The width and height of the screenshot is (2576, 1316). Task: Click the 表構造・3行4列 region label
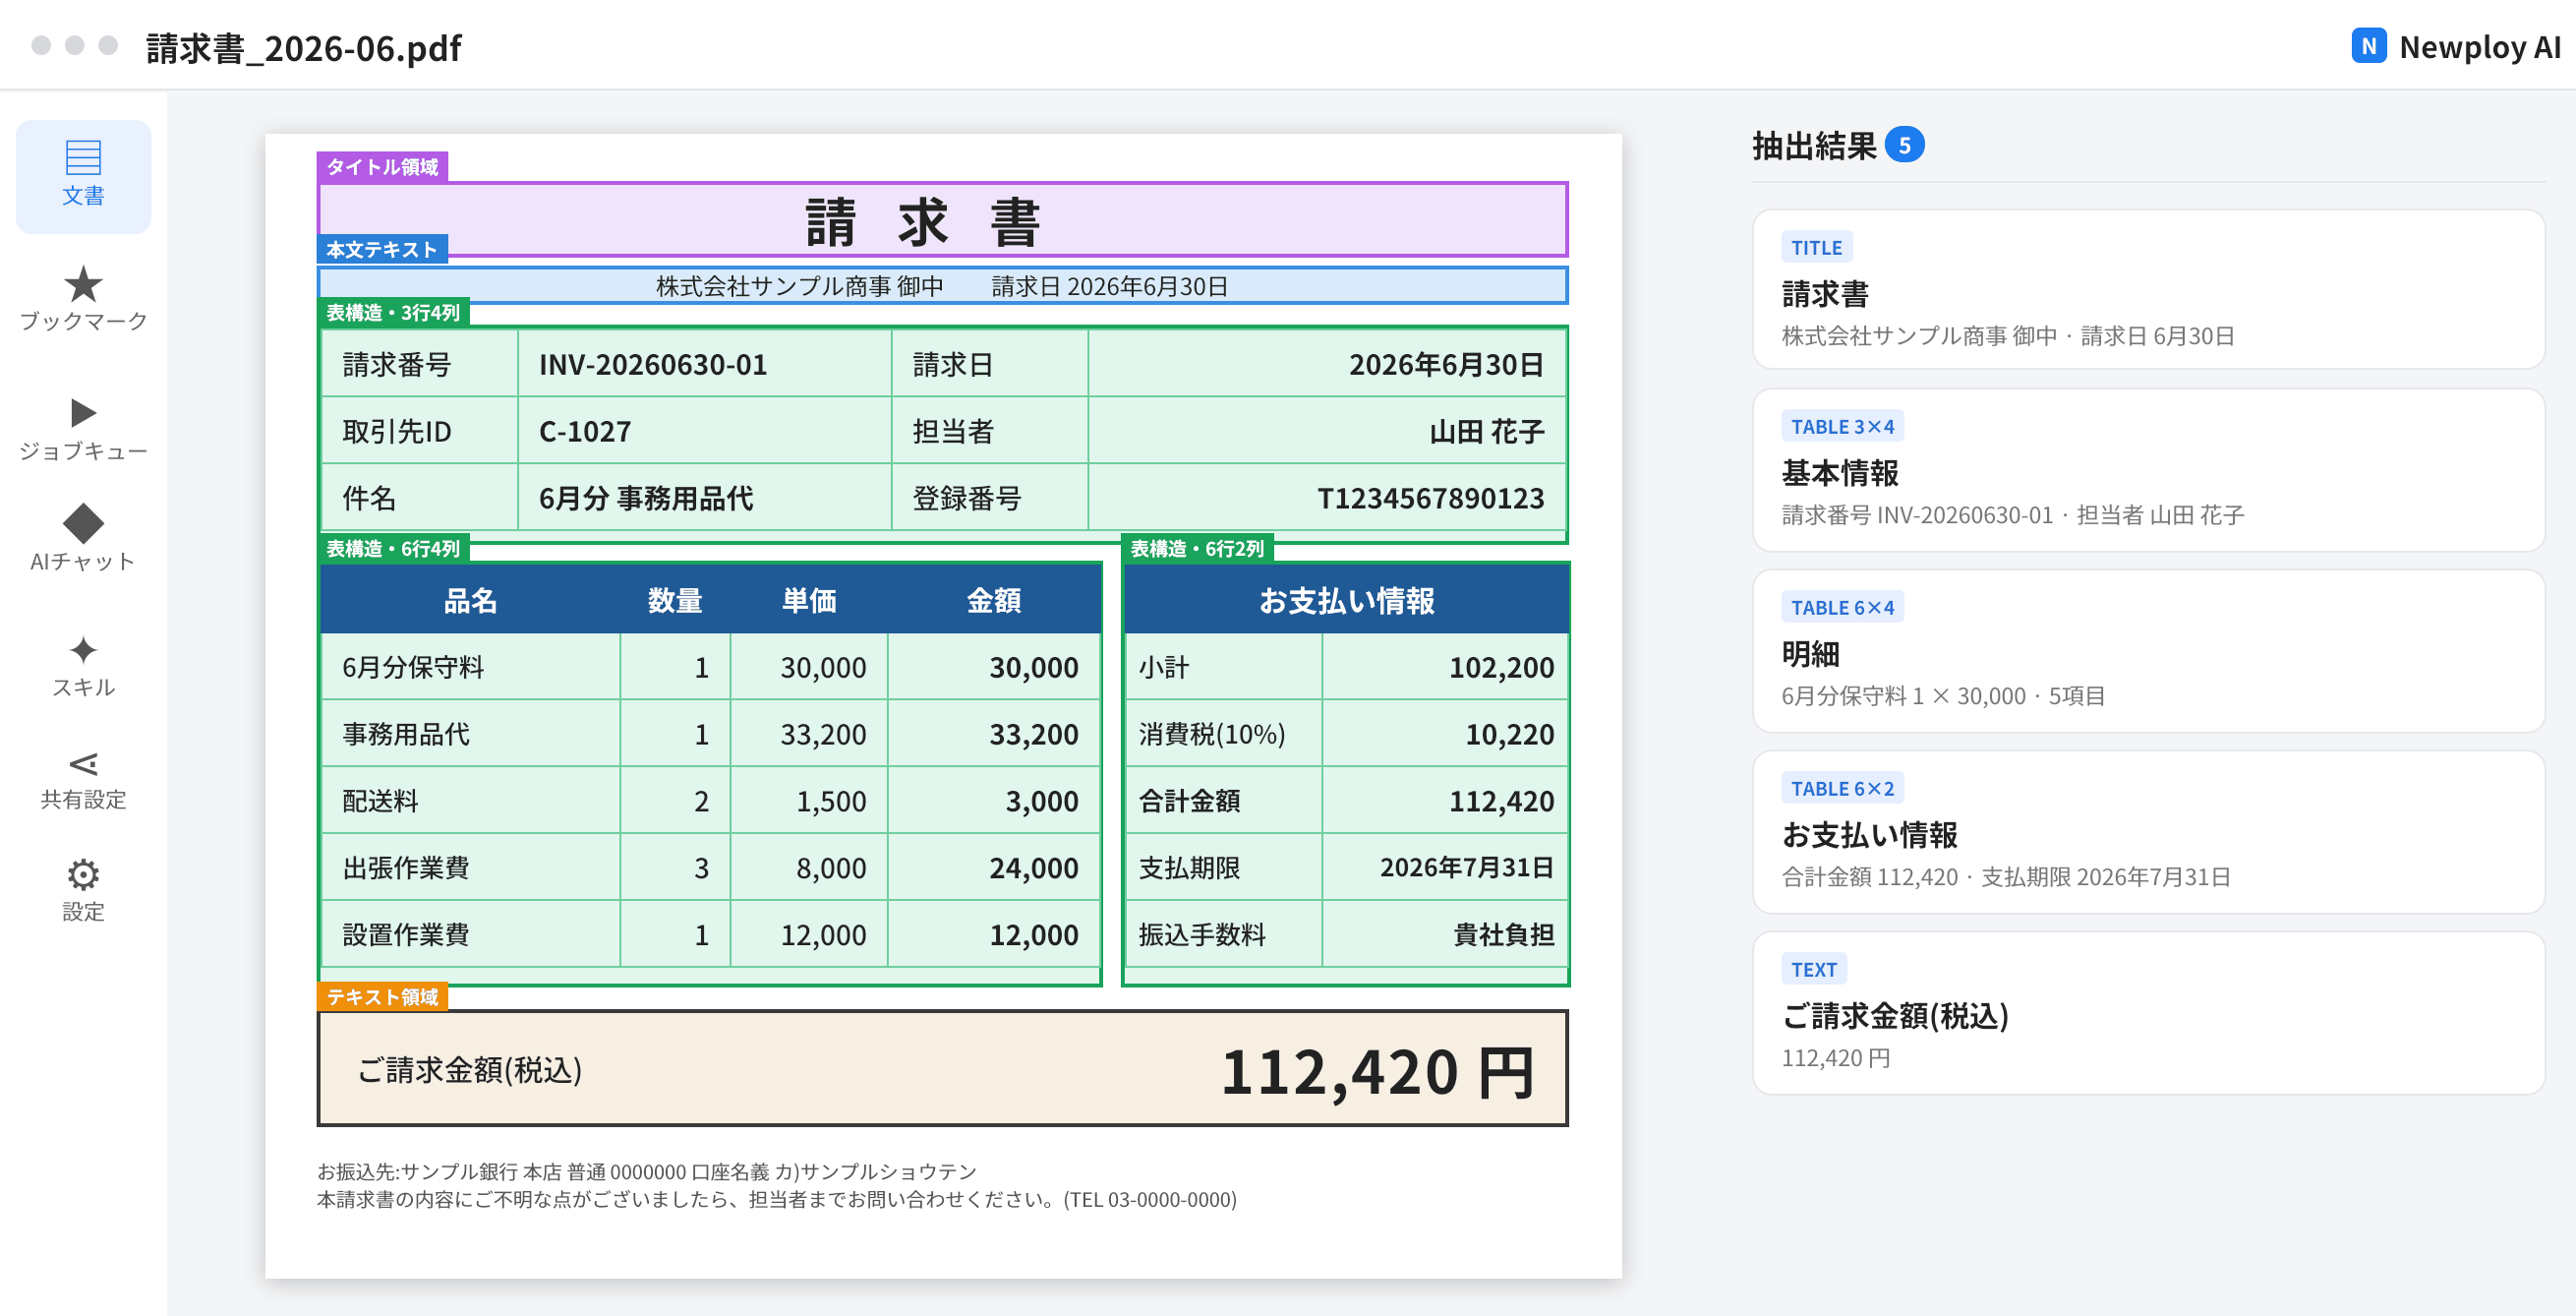pos(393,312)
